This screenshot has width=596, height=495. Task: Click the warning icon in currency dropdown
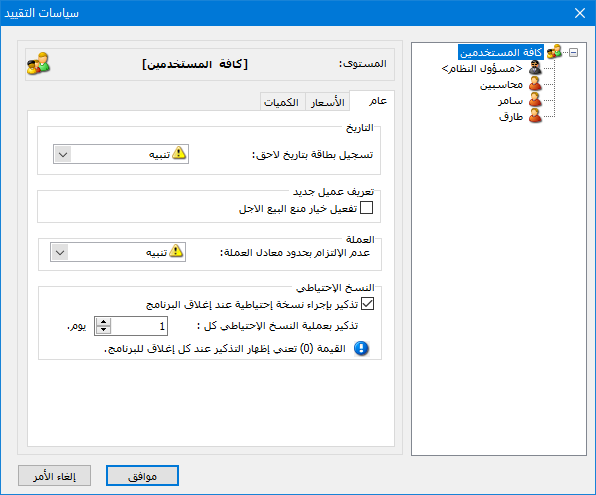pyautogui.click(x=176, y=251)
